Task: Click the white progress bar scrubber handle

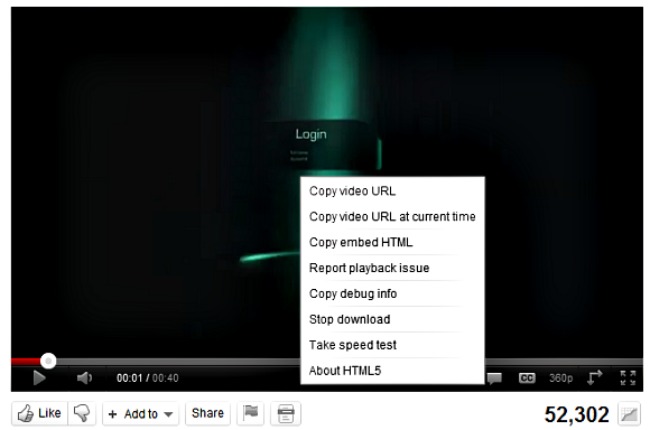Action: coord(48,360)
